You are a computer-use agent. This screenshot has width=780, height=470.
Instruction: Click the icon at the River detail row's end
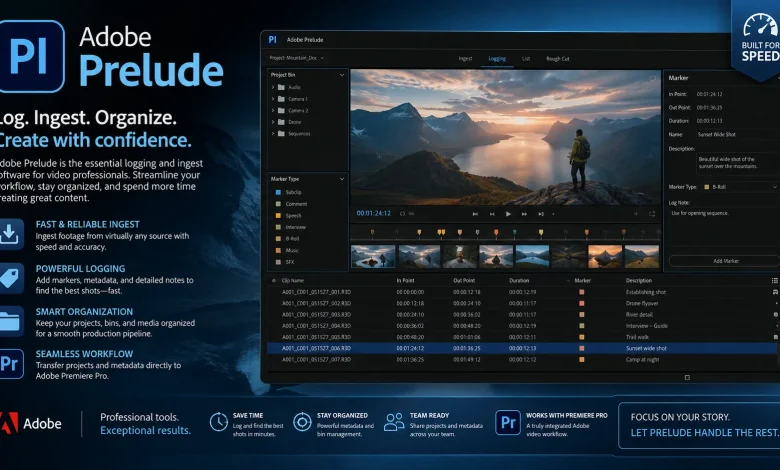pos(776,314)
